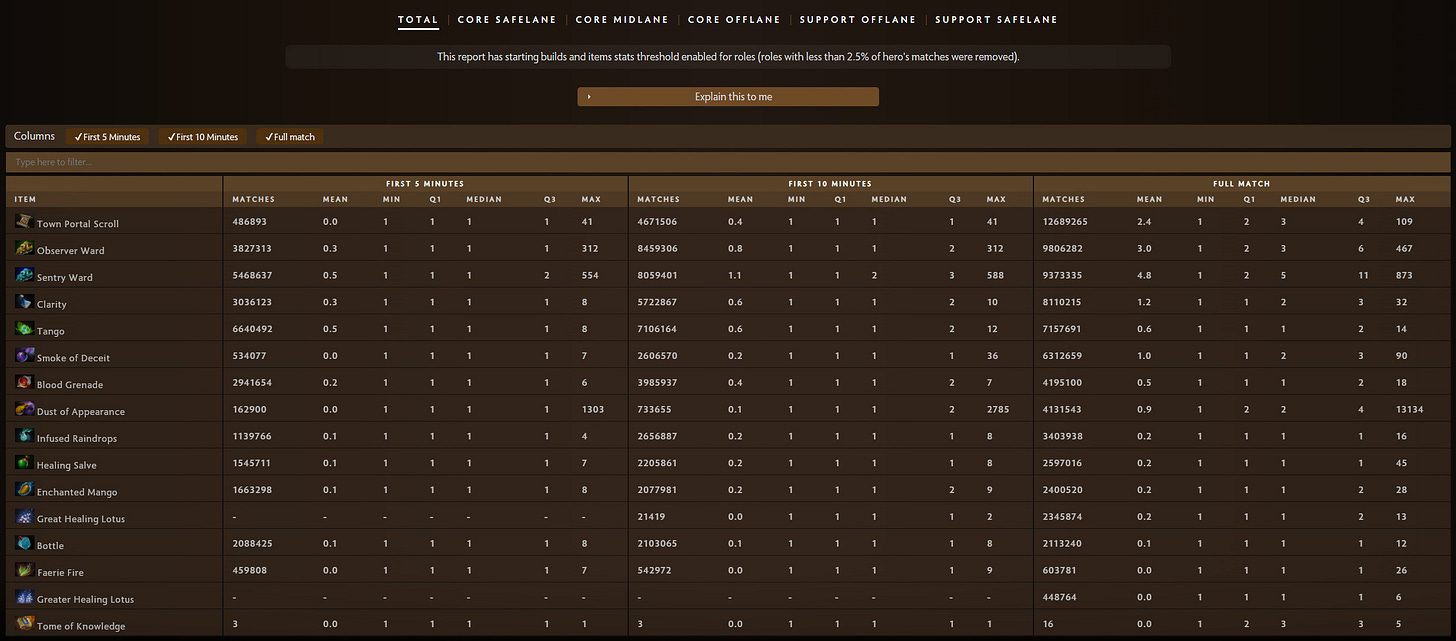
Task: Click the 2785 max value cell
Action: point(998,410)
